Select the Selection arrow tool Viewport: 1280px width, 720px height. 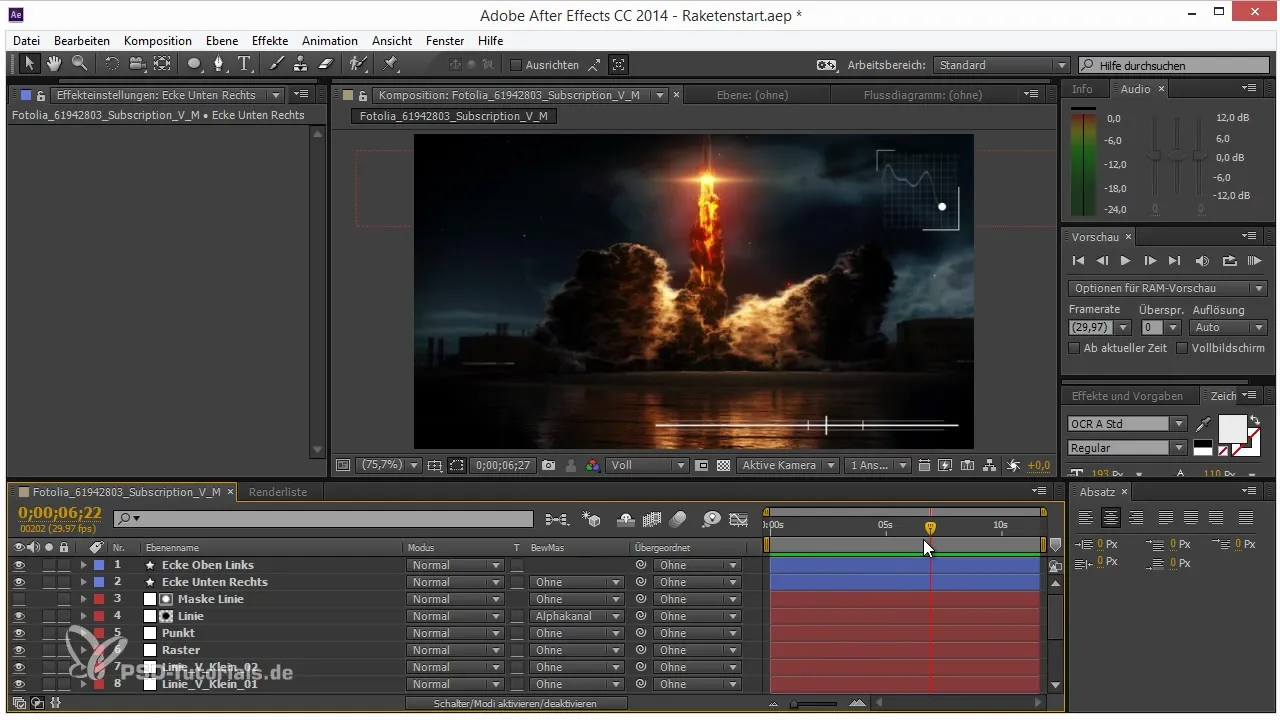[x=30, y=64]
